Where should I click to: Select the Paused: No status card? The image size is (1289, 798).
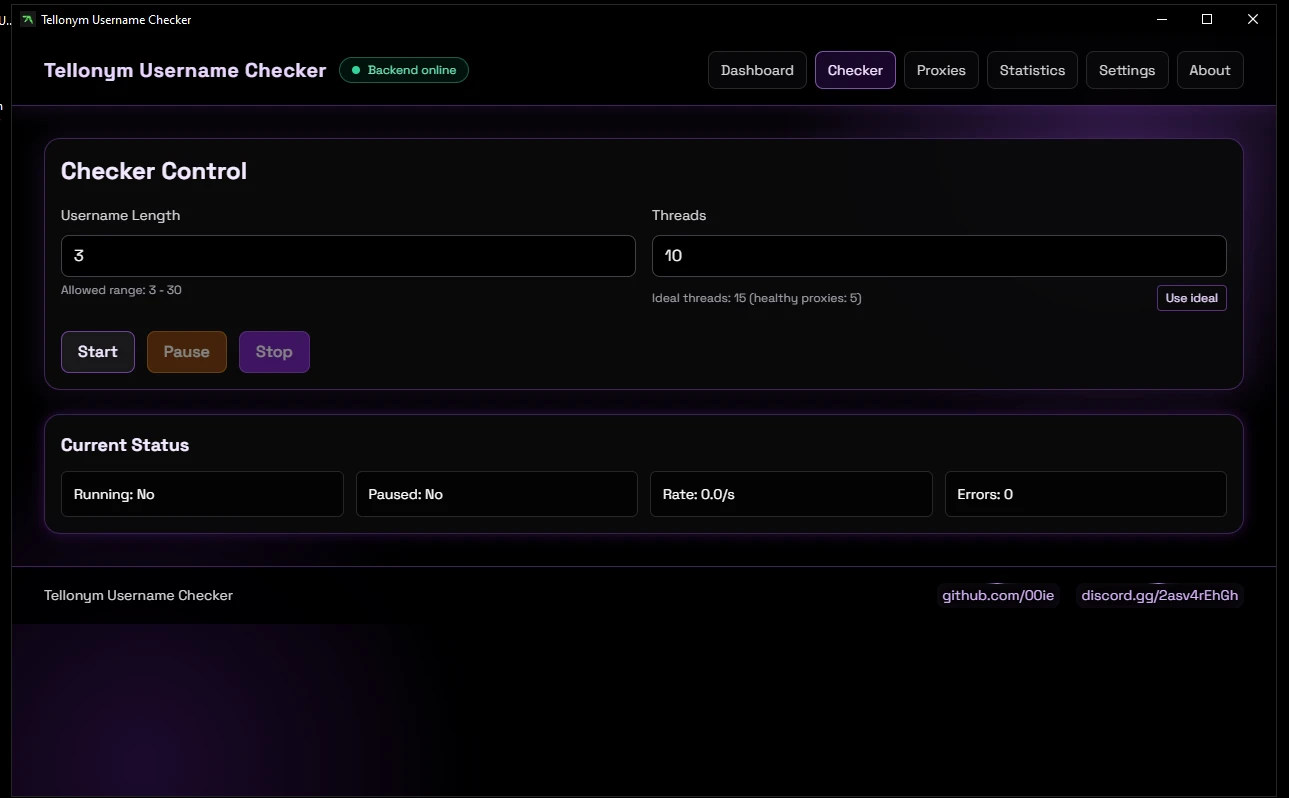(496, 494)
